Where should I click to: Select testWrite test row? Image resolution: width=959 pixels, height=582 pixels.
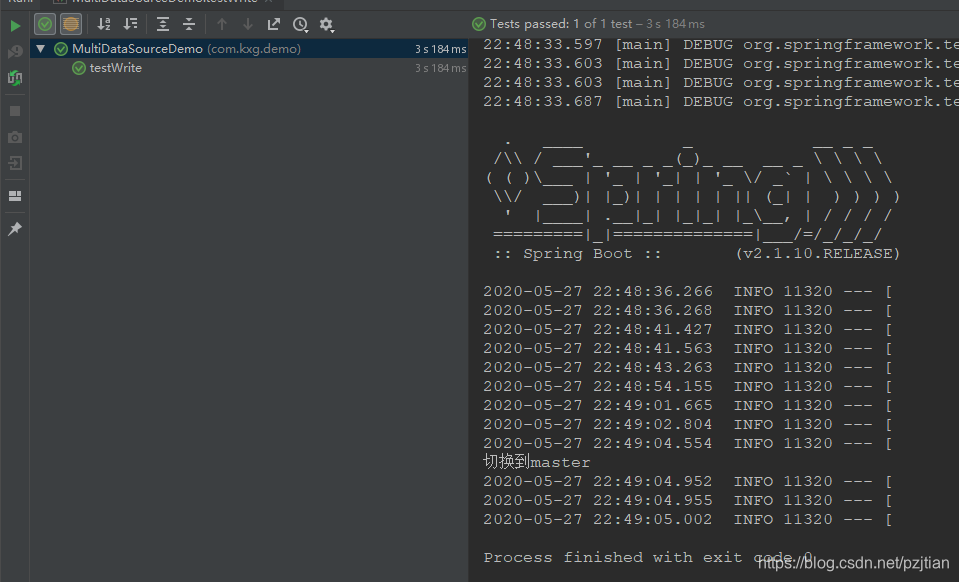coord(249,68)
